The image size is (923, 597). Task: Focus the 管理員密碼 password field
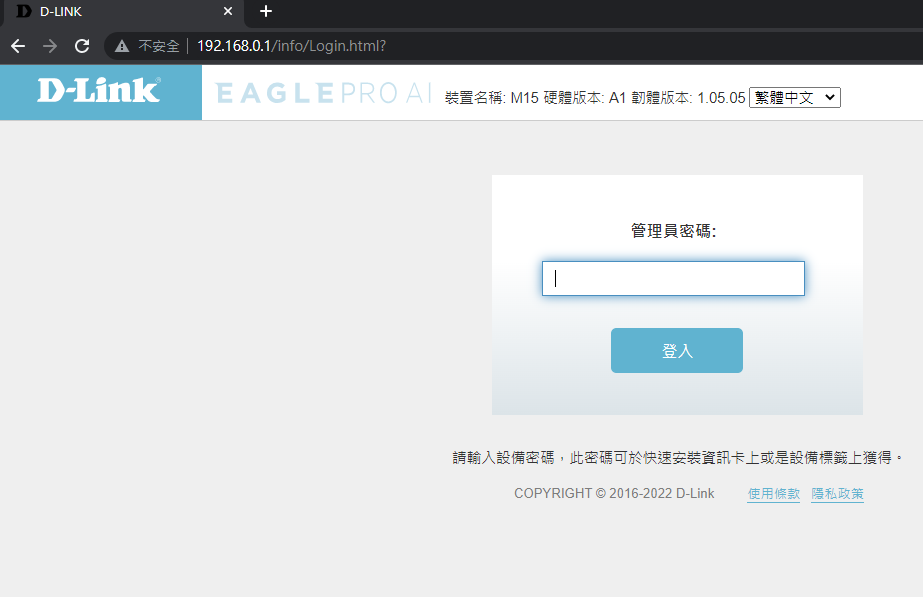coord(673,279)
